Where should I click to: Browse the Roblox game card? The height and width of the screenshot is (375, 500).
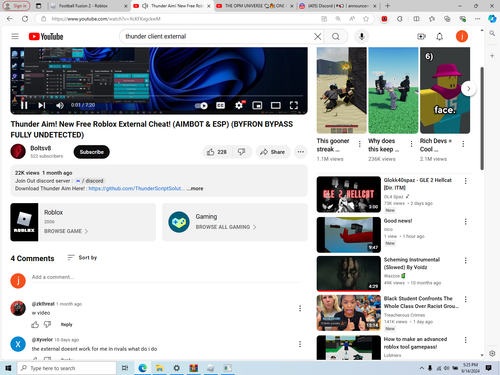(x=83, y=222)
